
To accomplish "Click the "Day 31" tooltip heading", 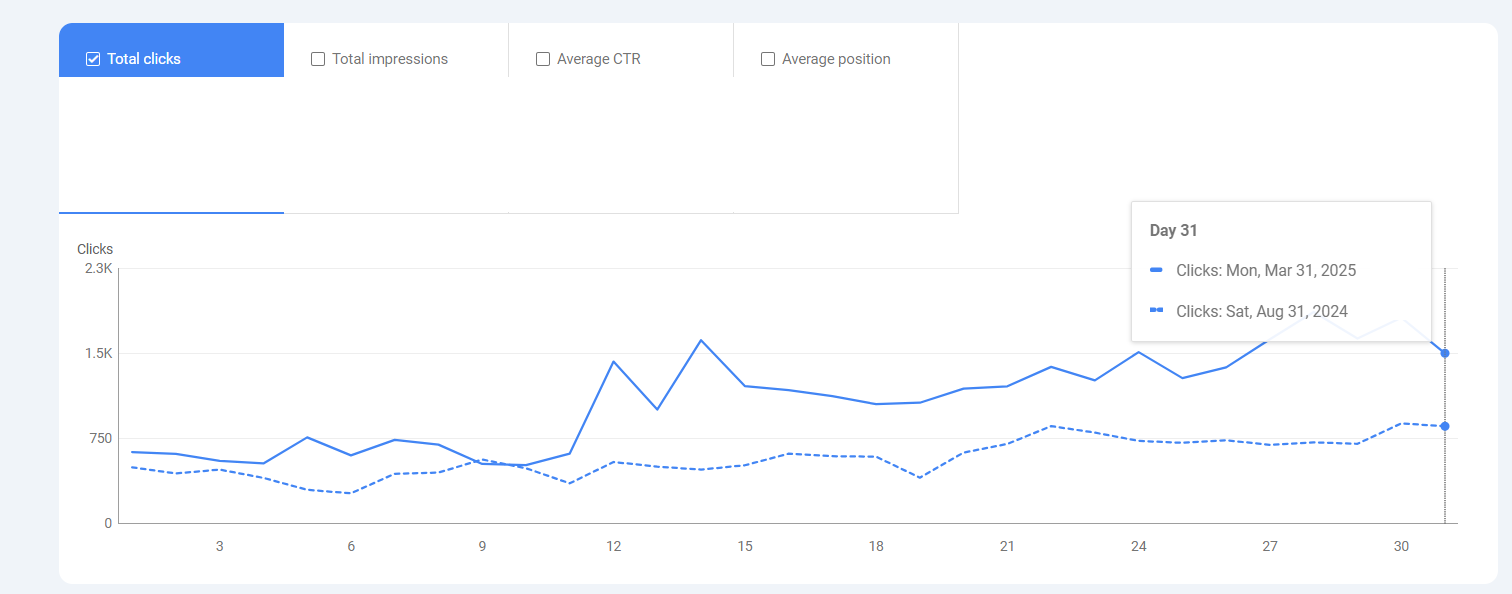I will (1173, 231).
